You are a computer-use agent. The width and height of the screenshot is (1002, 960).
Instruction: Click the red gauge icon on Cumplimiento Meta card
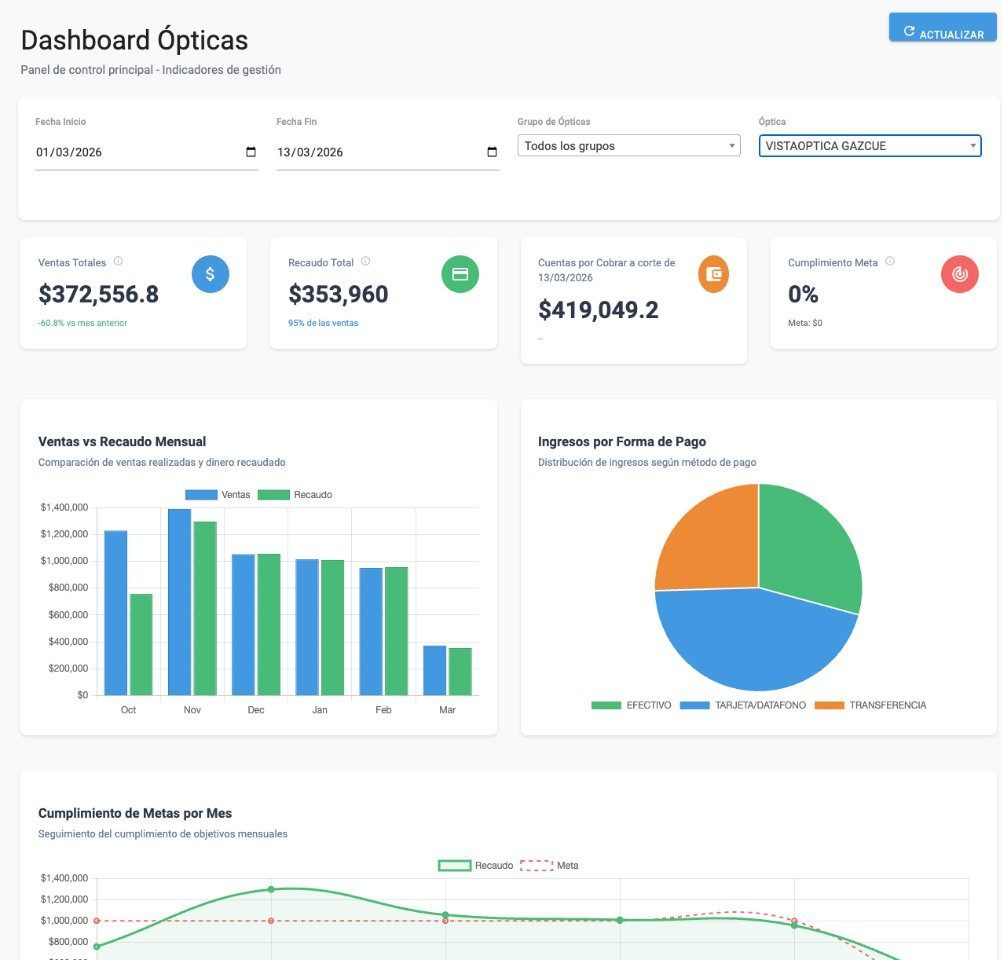click(x=959, y=273)
